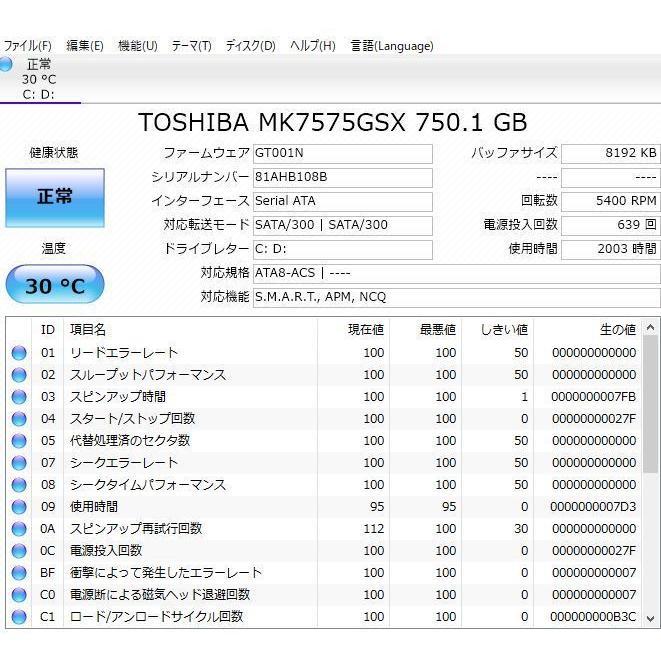Click the ファームウェア field GT001N
Image resolution: width=661 pixels, height=661 pixels.
[x=342, y=153]
